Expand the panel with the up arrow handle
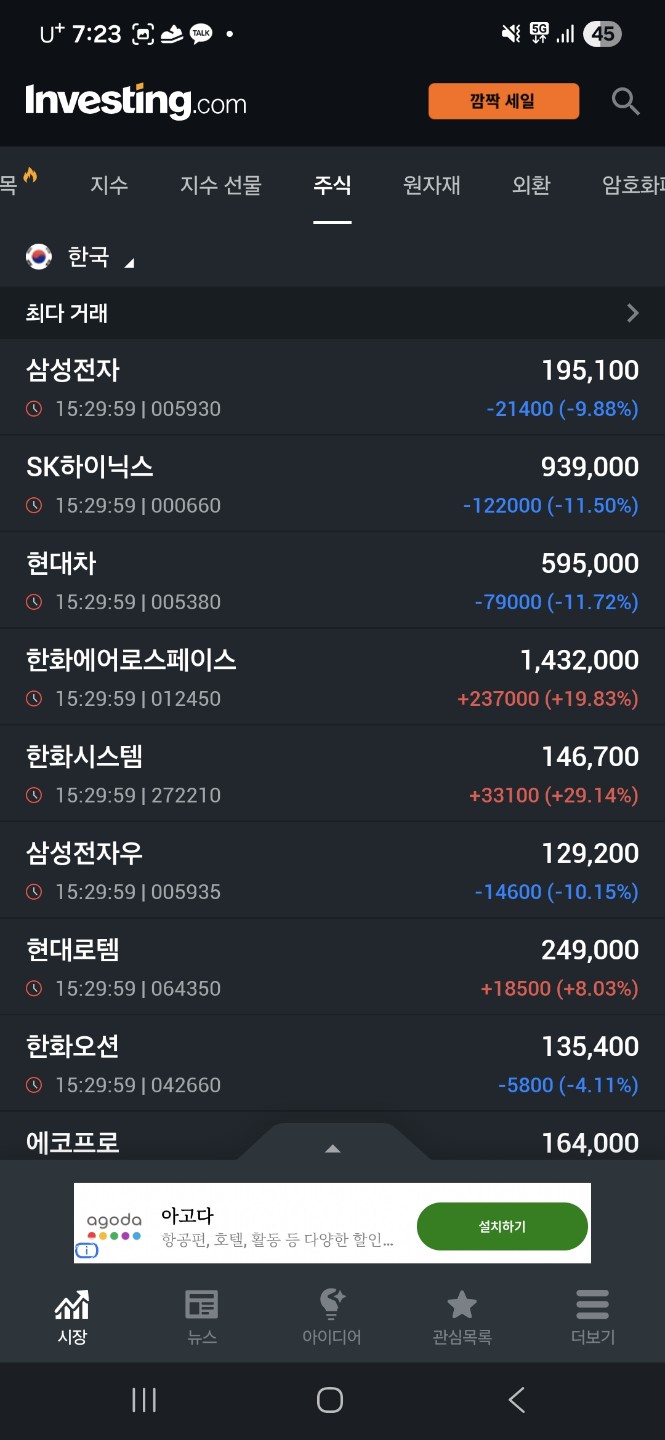This screenshot has height=1440, width=665. (333, 1148)
